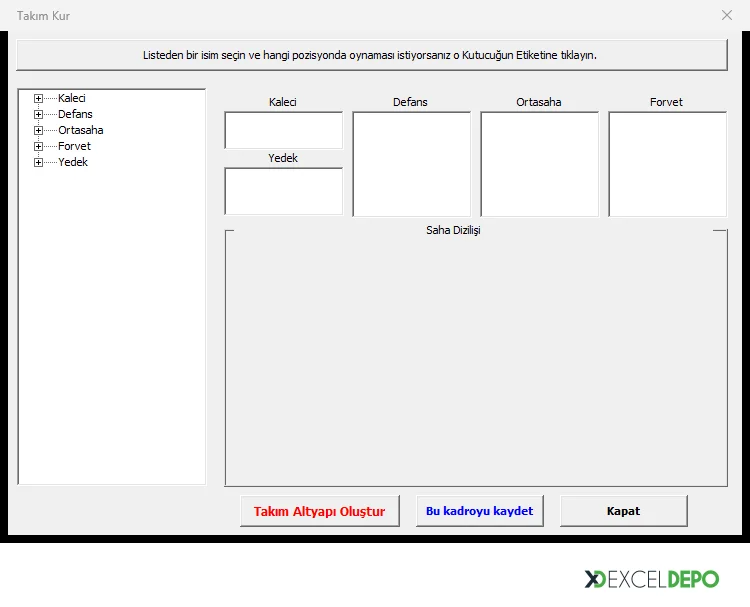Screen dimensions: 750x607
Task: Close the Takım Kur dialog window
Action: [x=727, y=15]
